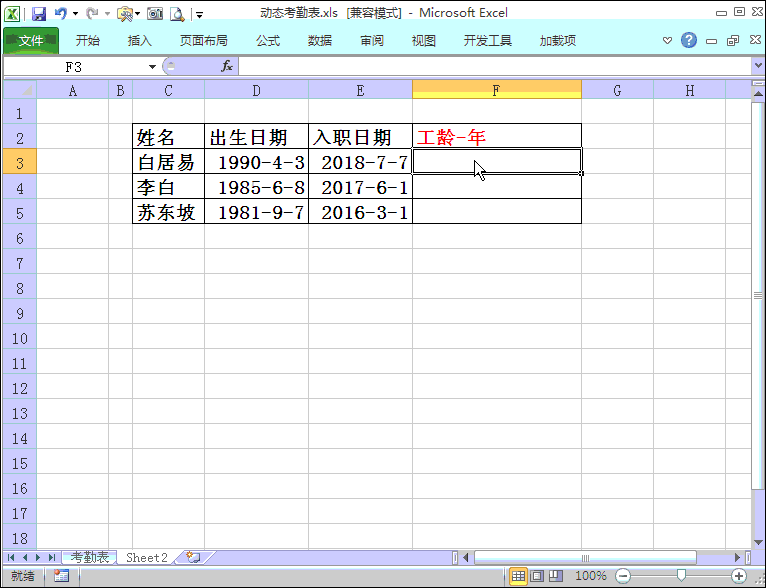Restore the workbook window inside Excel

tap(733, 41)
